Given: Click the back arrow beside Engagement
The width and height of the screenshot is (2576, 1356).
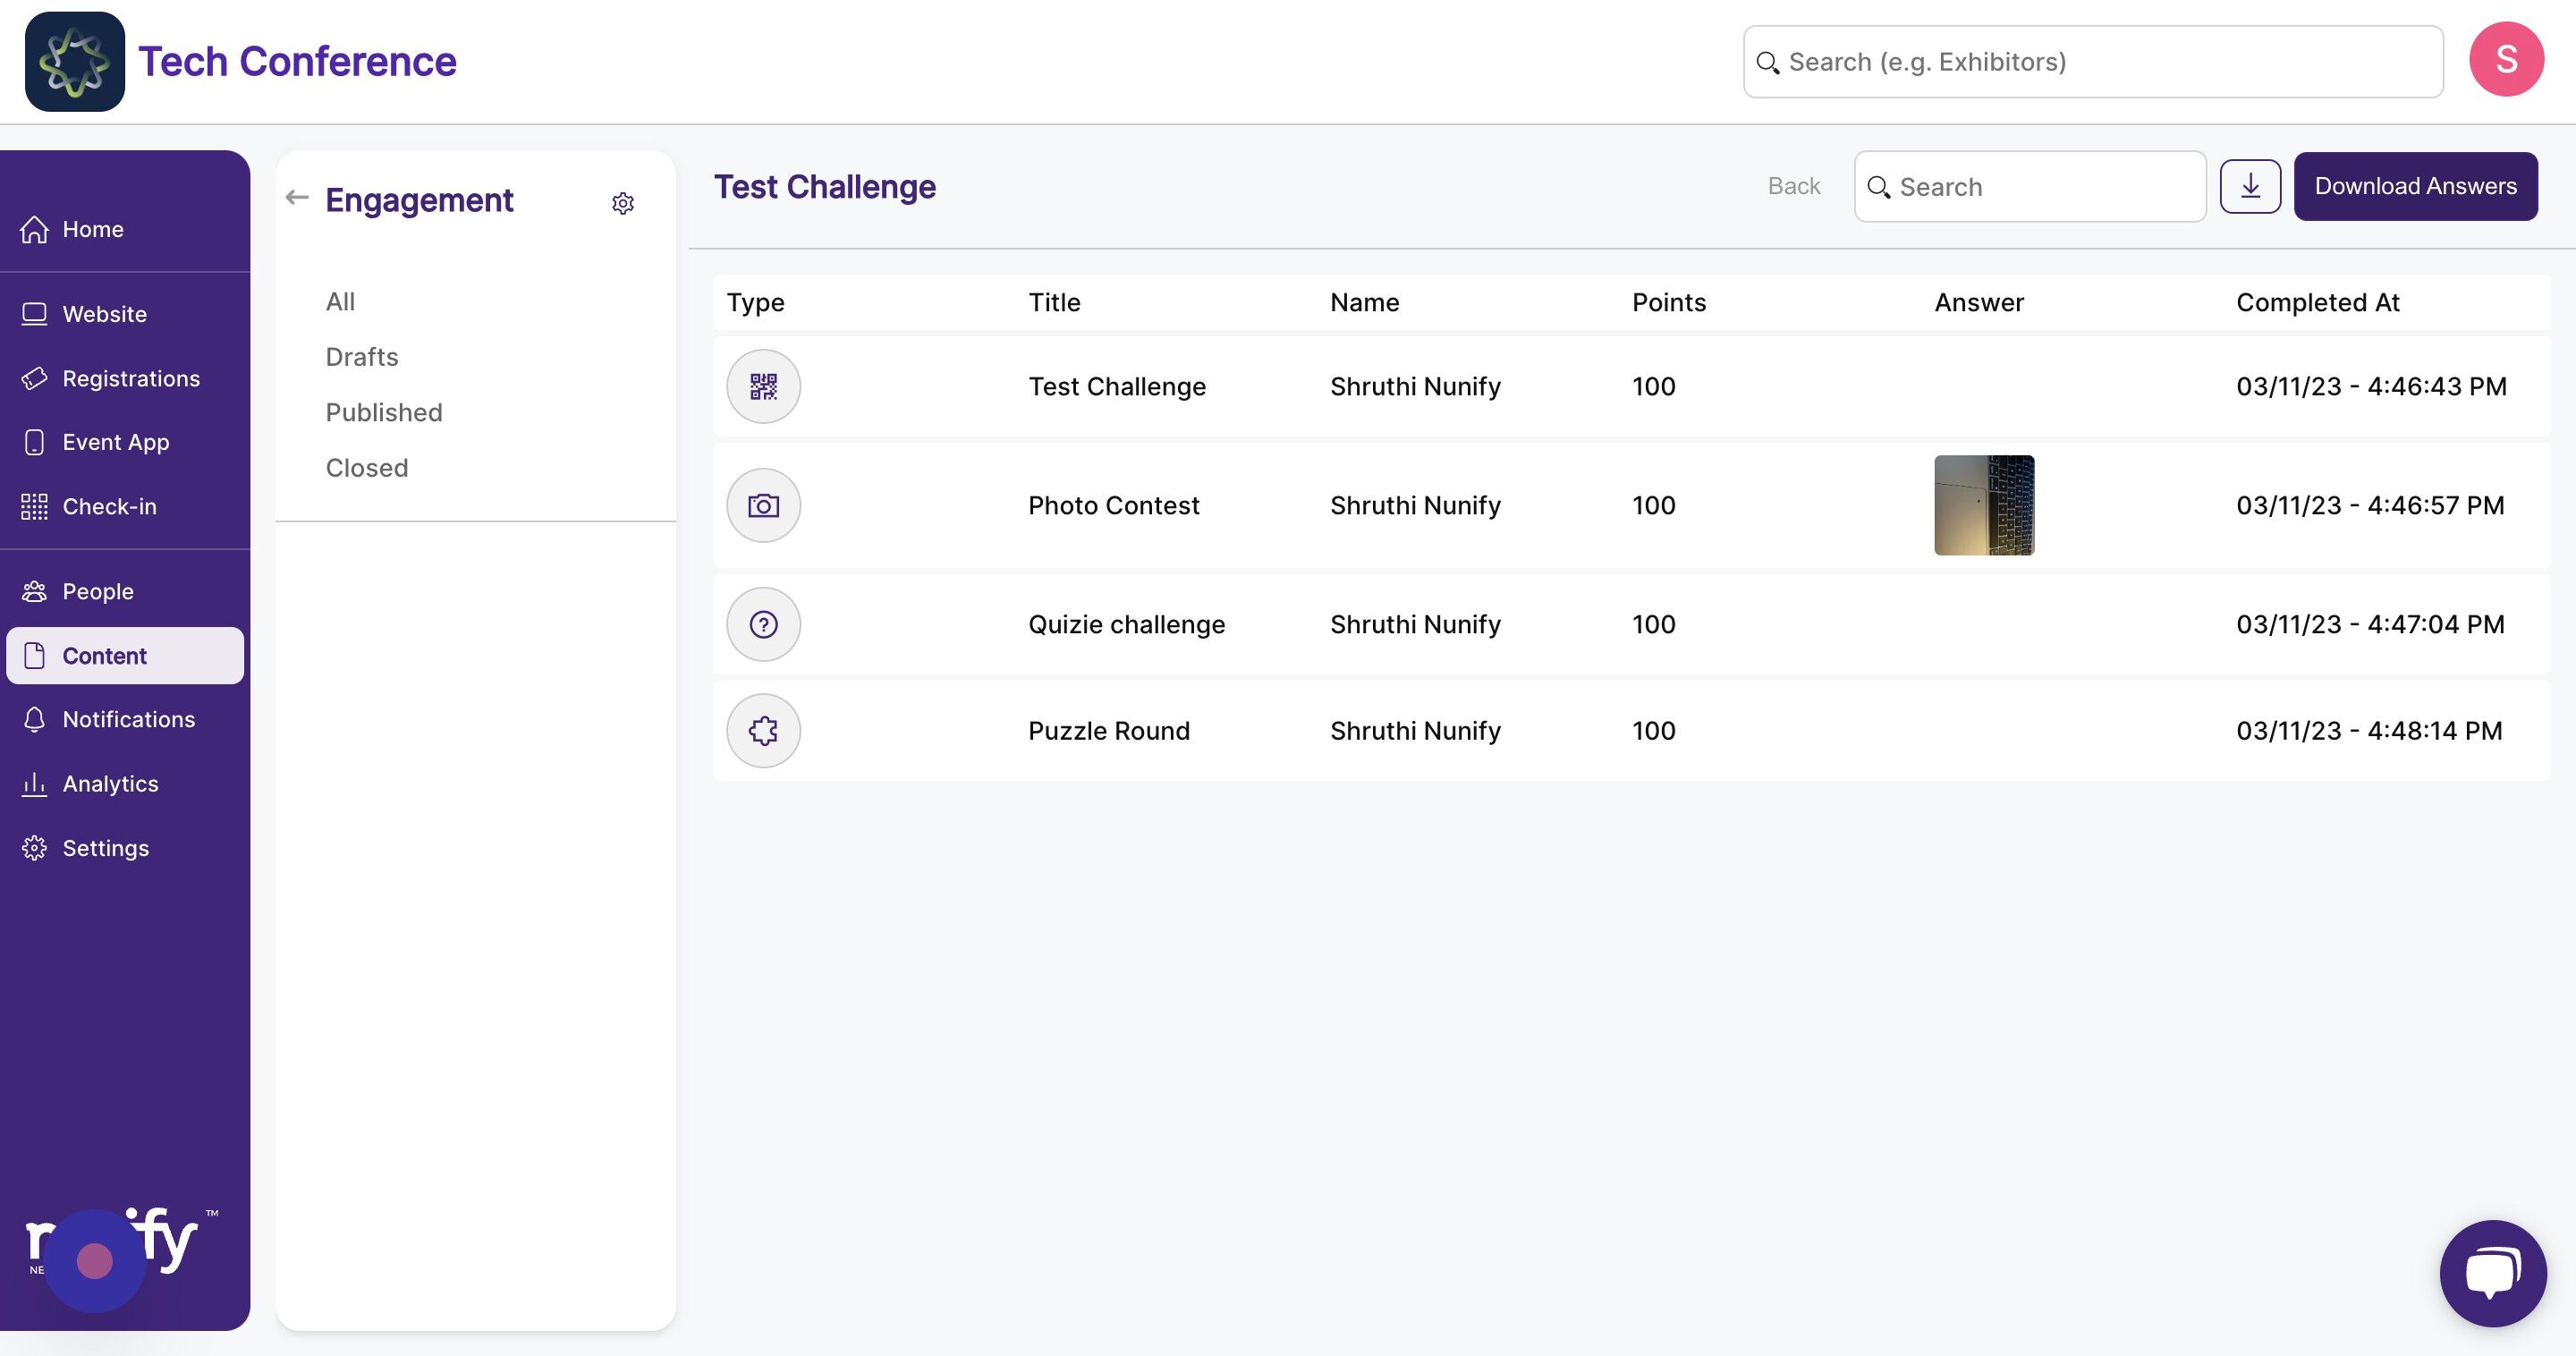Looking at the screenshot, I should [x=297, y=198].
